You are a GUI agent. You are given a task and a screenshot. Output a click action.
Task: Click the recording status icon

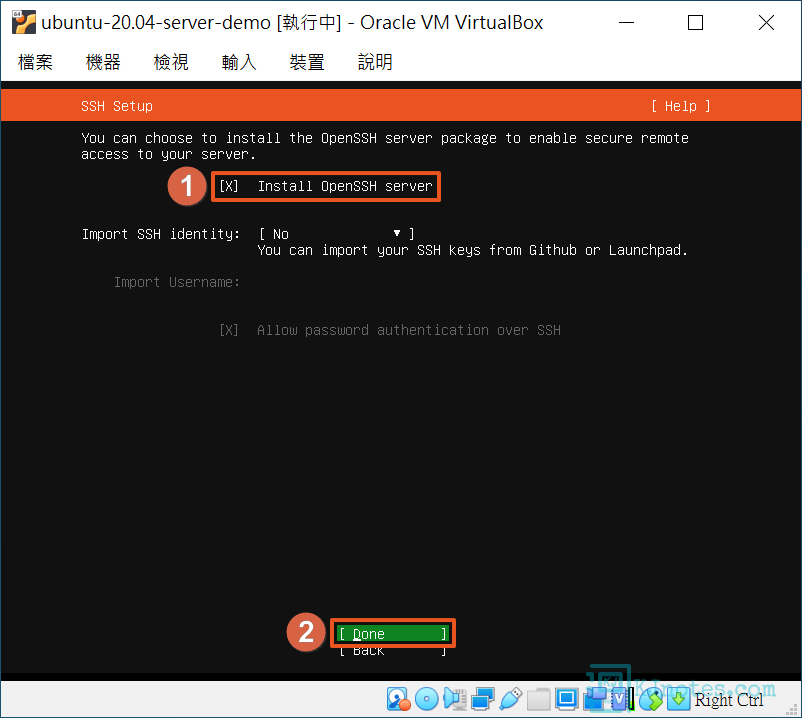coord(594,699)
